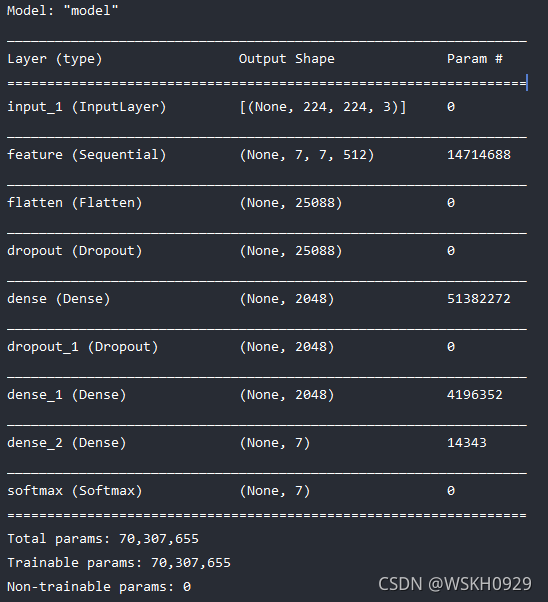This screenshot has height=602, width=548.
Task: Click the '[(None, 224, 224, 3)]' output shape
Action: click(x=323, y=107)
